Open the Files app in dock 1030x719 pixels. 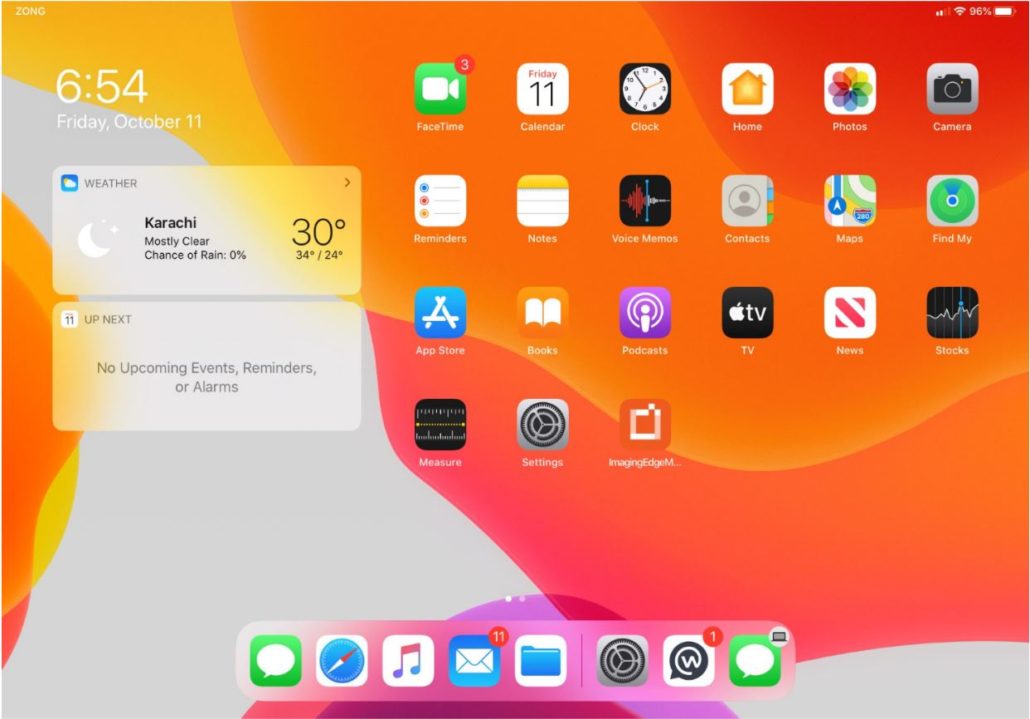(541, 661)
